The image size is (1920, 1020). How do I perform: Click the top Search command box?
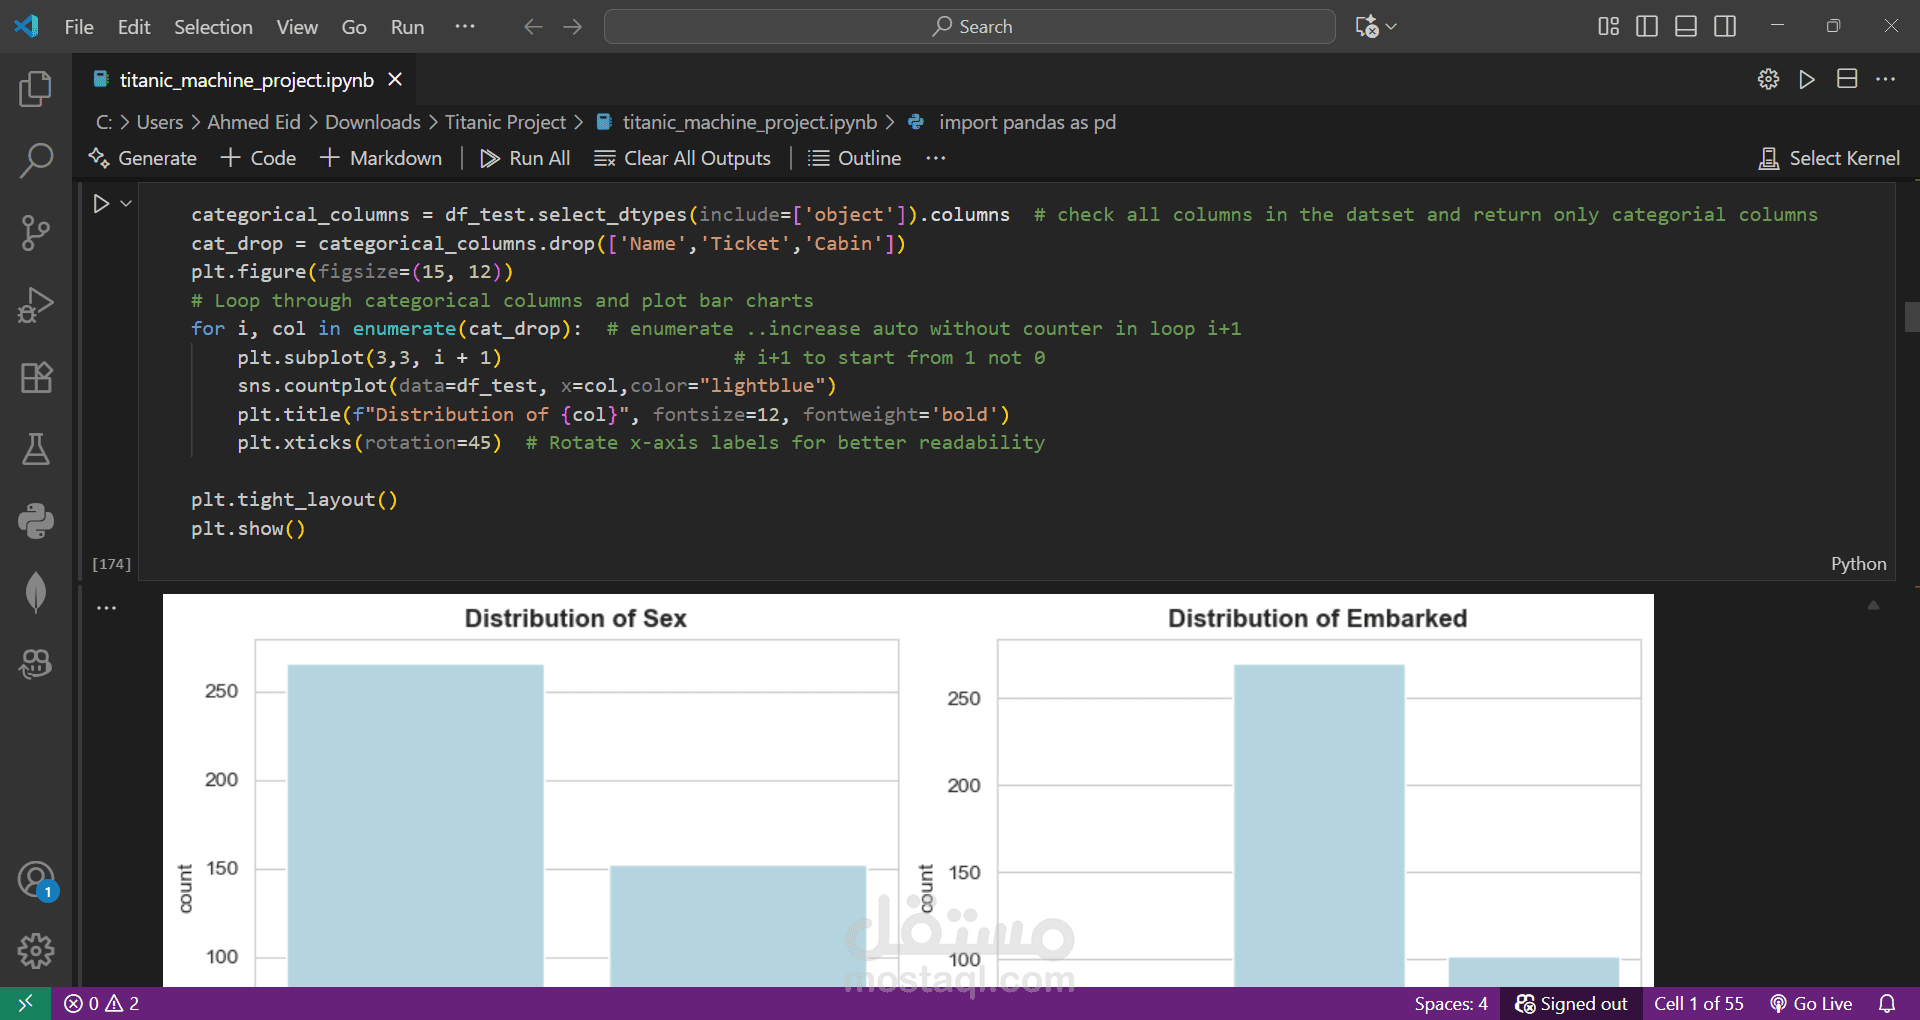pos(969,27)
